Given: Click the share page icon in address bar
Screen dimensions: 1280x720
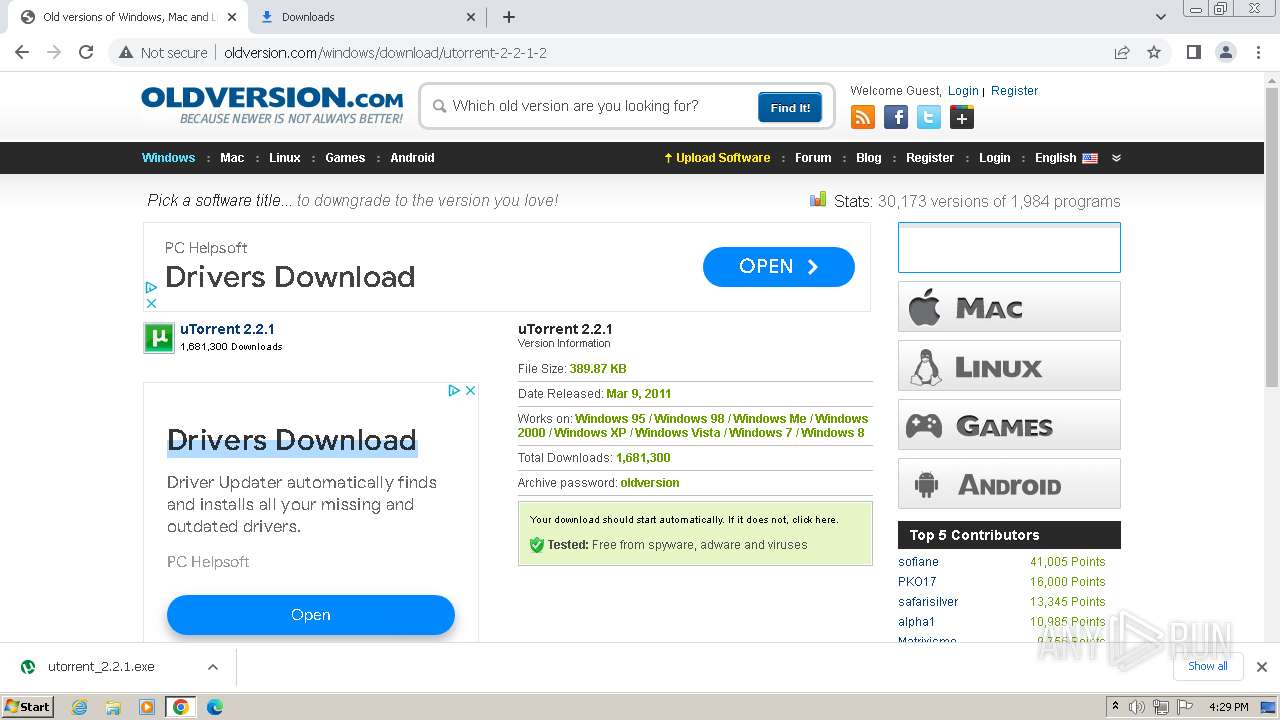Looking at the screenshot, I should (x=1122, y=53).
